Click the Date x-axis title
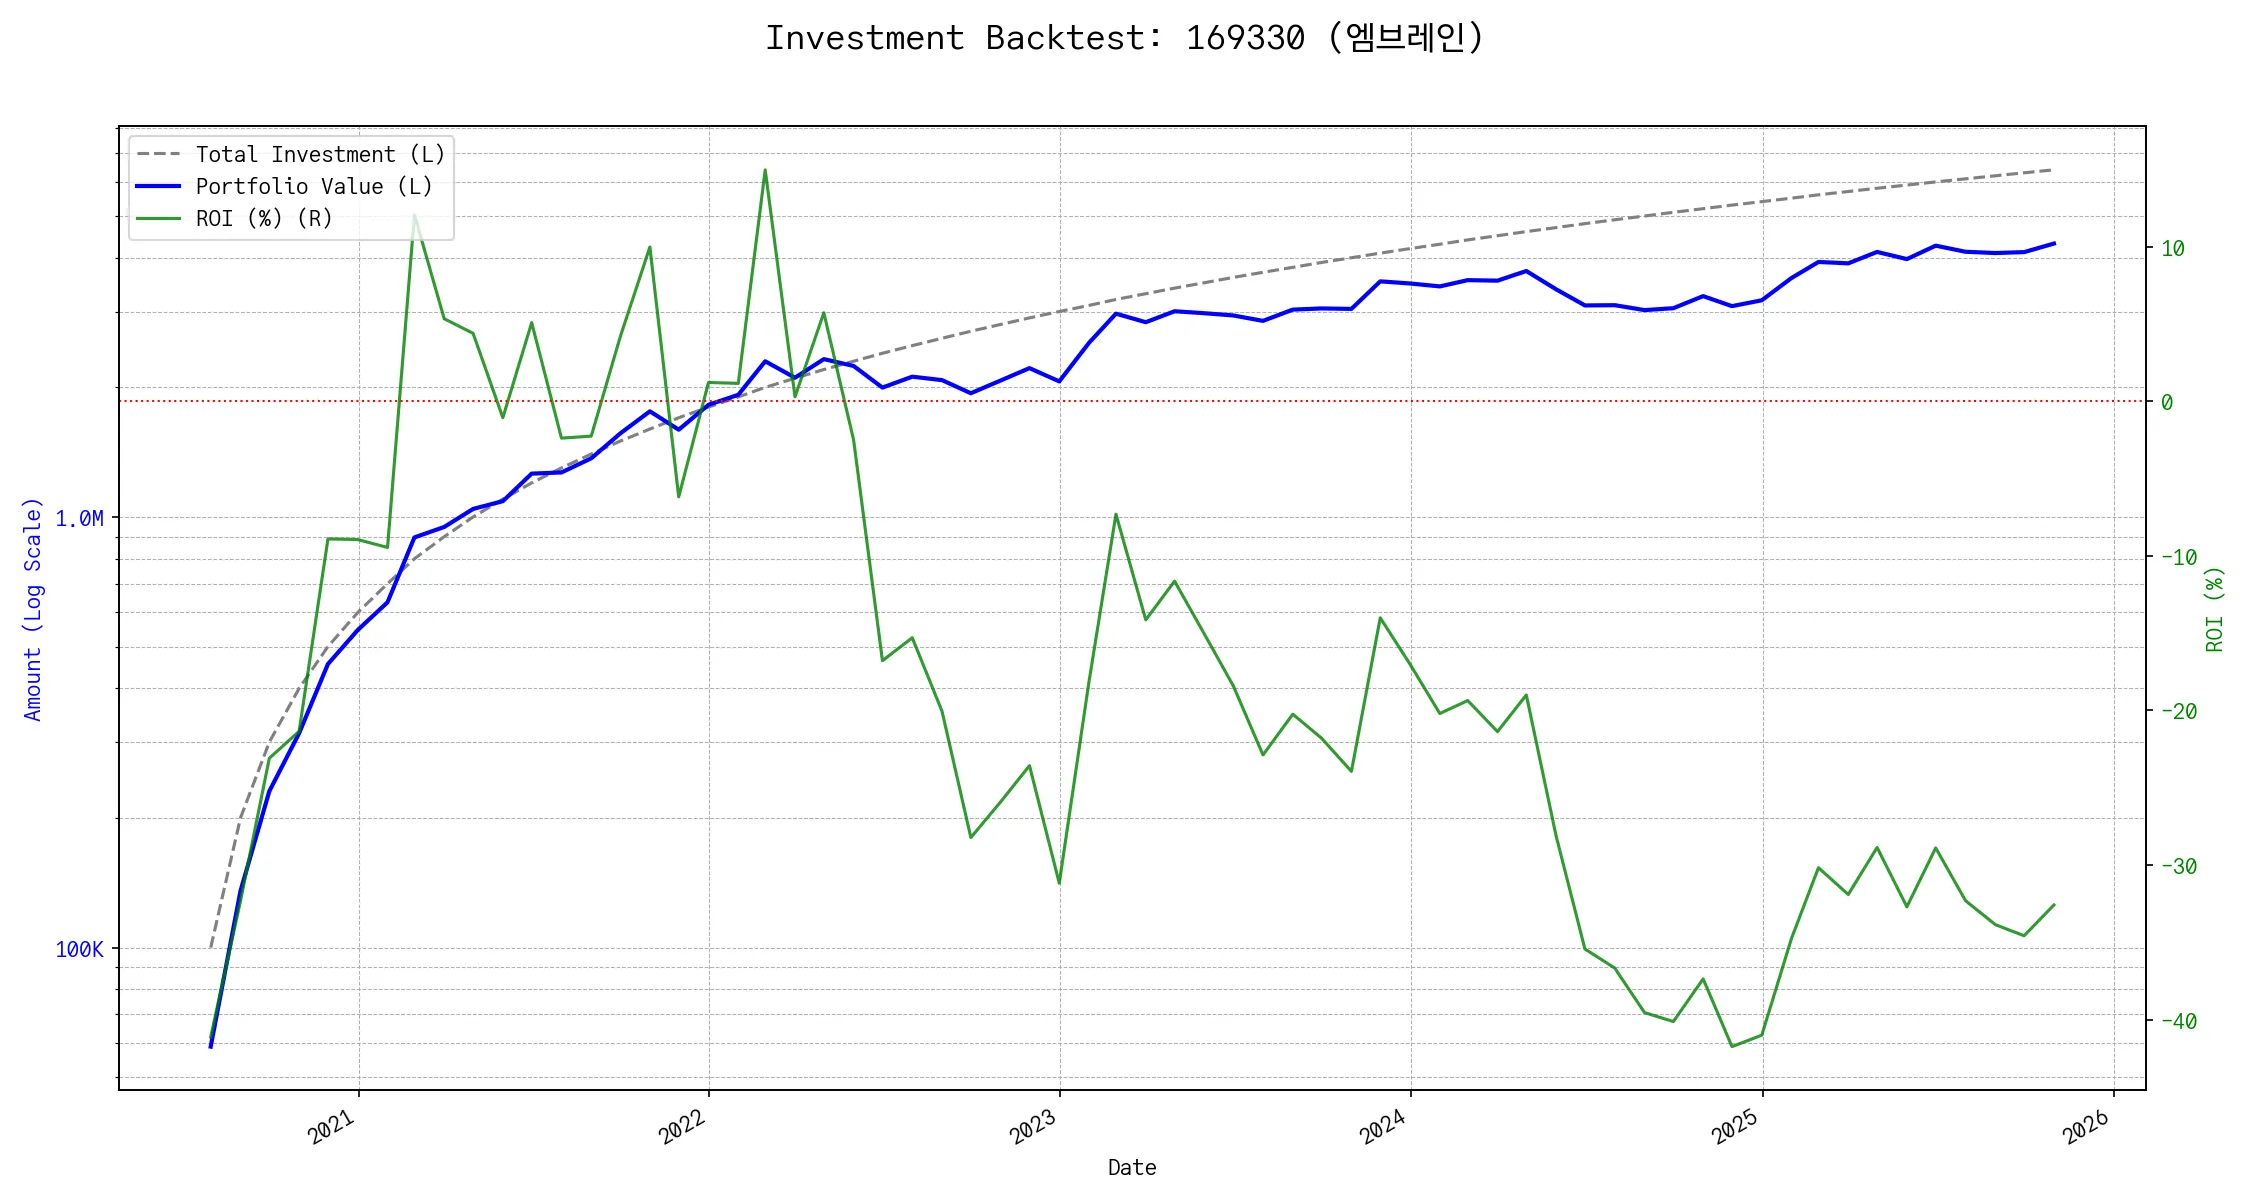2250x1200 pixels. 1132,1168
